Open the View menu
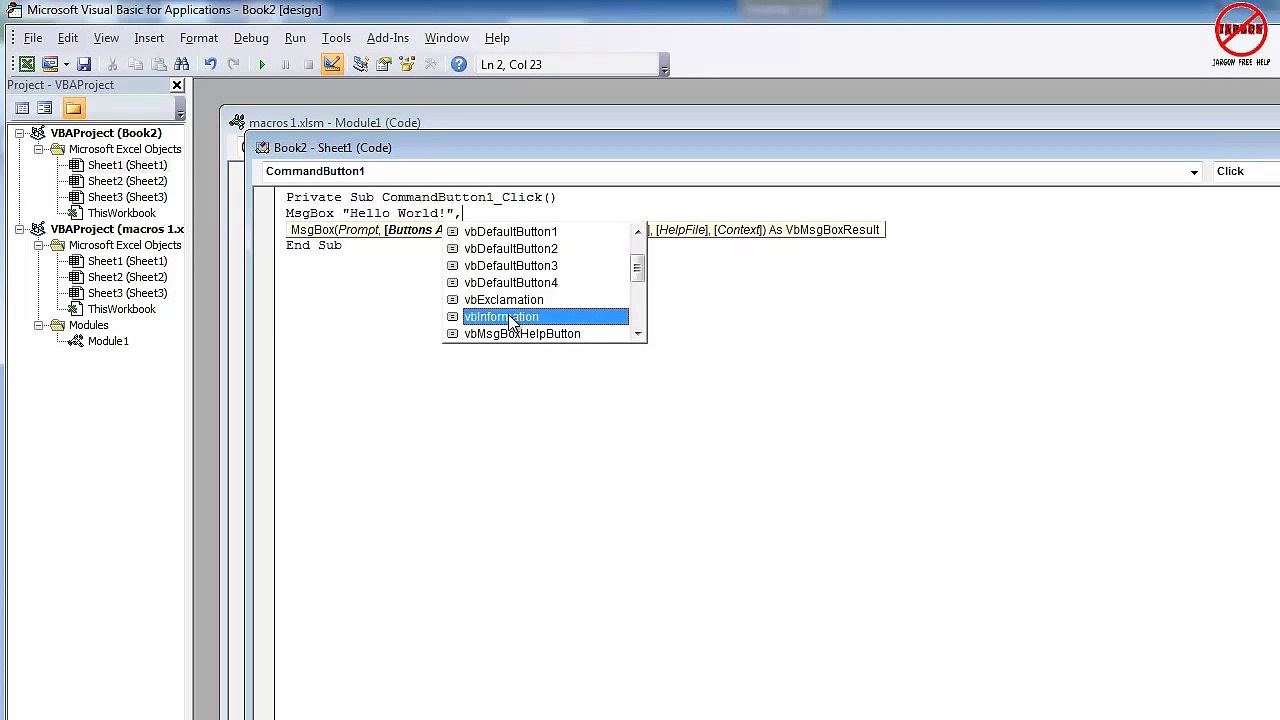The image size is (1280, 720). point(106,38)
